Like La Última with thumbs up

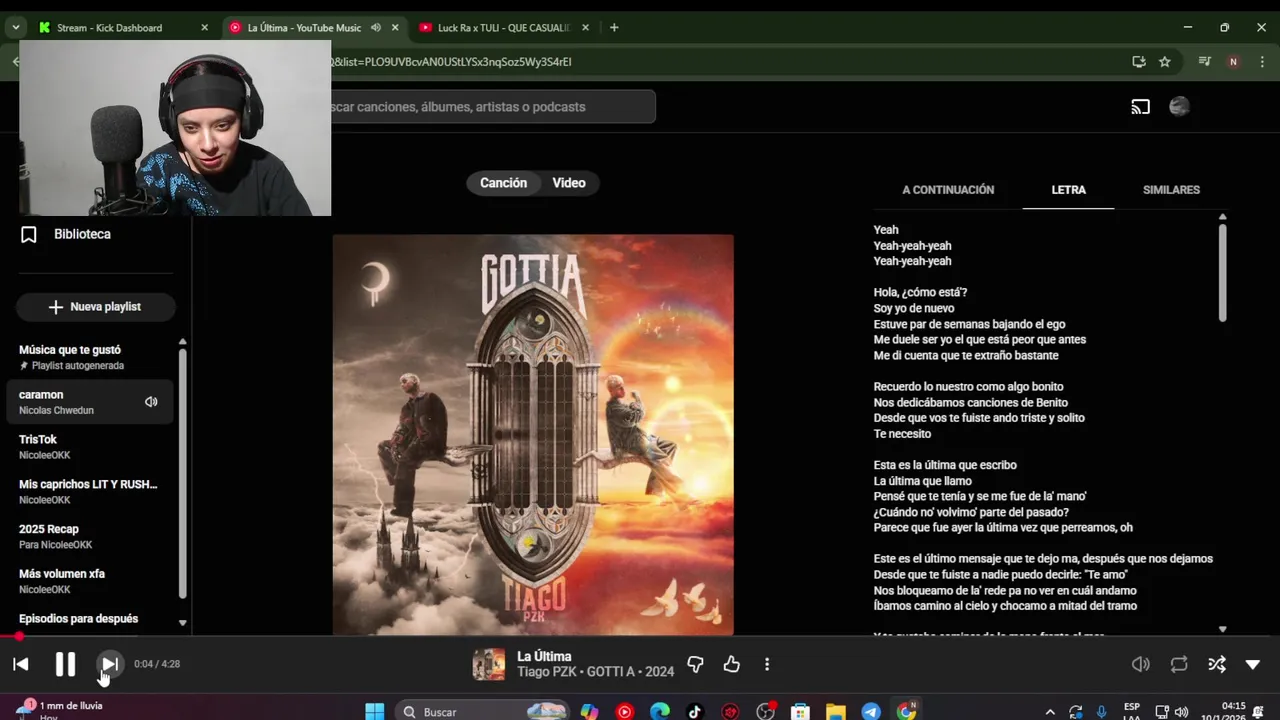[x=732, y=664]
